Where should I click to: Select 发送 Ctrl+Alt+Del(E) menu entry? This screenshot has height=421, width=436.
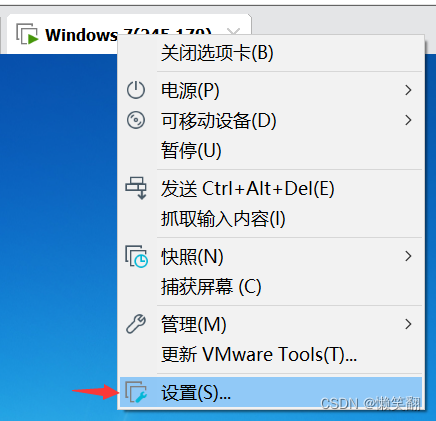point(271,189)
